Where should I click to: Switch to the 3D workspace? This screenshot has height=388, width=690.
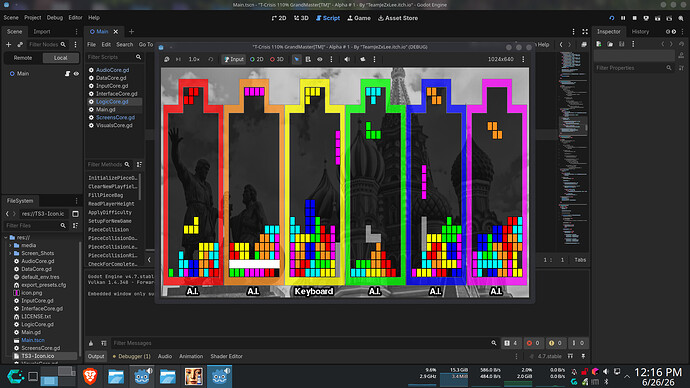click(x=301, y=18)
